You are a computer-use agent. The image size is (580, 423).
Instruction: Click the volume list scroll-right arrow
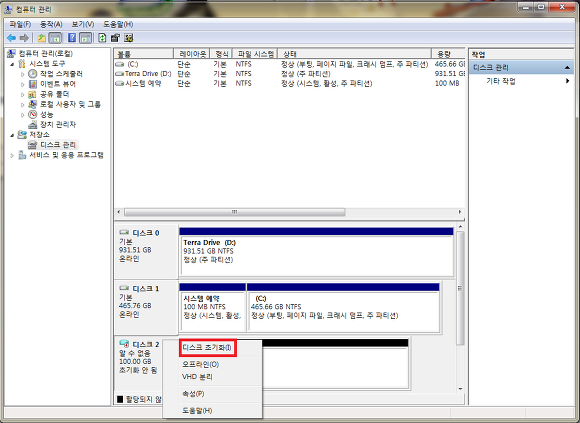[460, 212]
